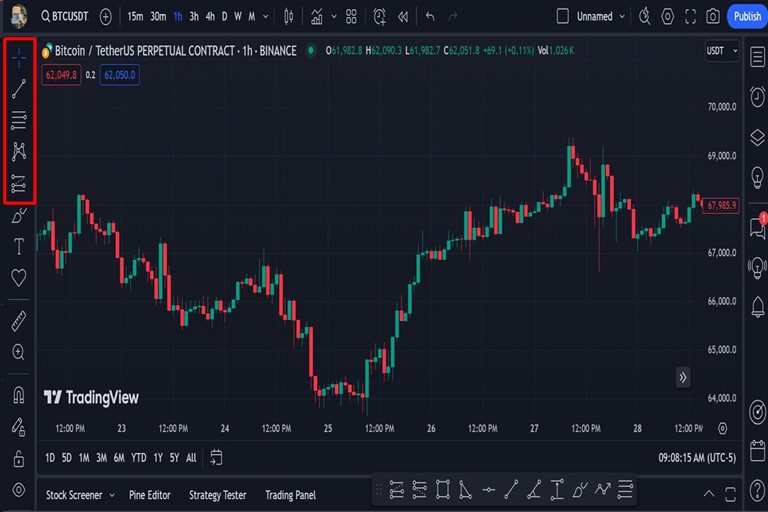
Task: Open the Pine Editor tab
Action: click(x=149, y=495)
